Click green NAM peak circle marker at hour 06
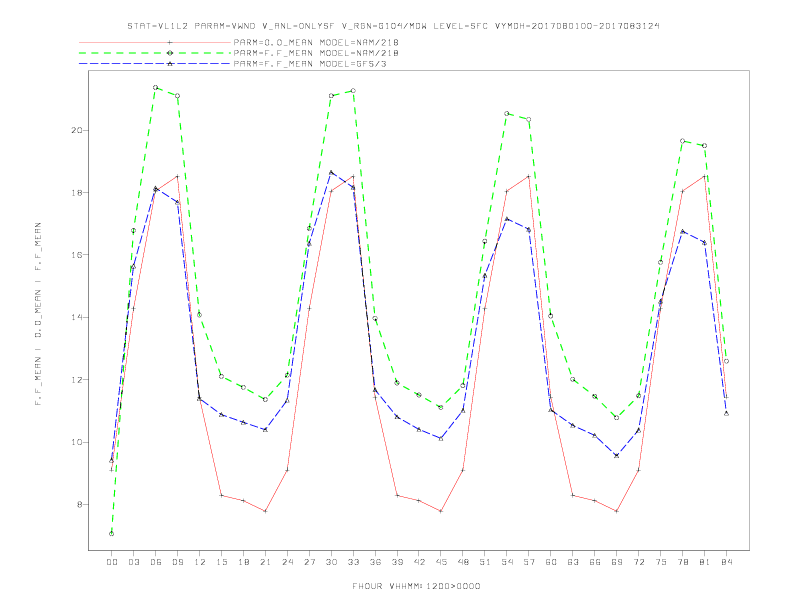The image size is (792, 612). [156, 87]
